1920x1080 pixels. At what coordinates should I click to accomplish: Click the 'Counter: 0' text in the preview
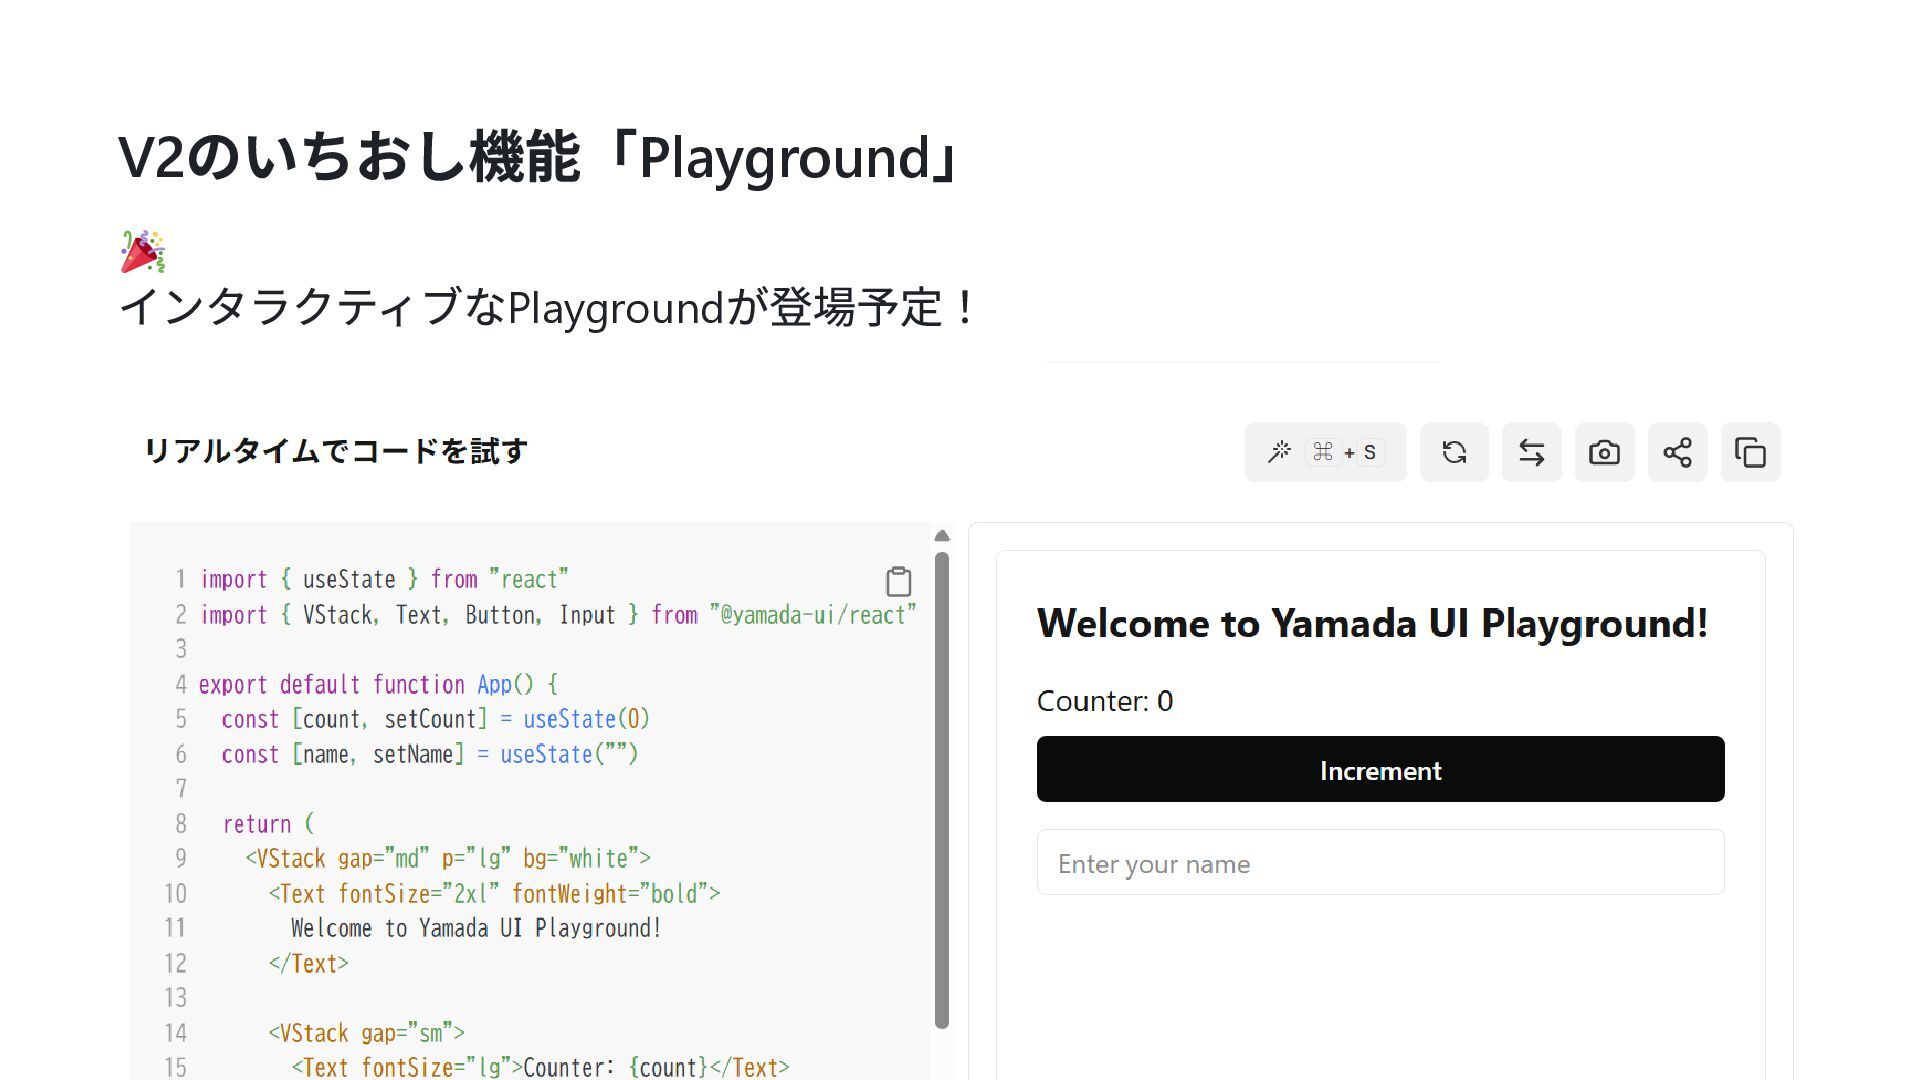[x=1104, y=701]
